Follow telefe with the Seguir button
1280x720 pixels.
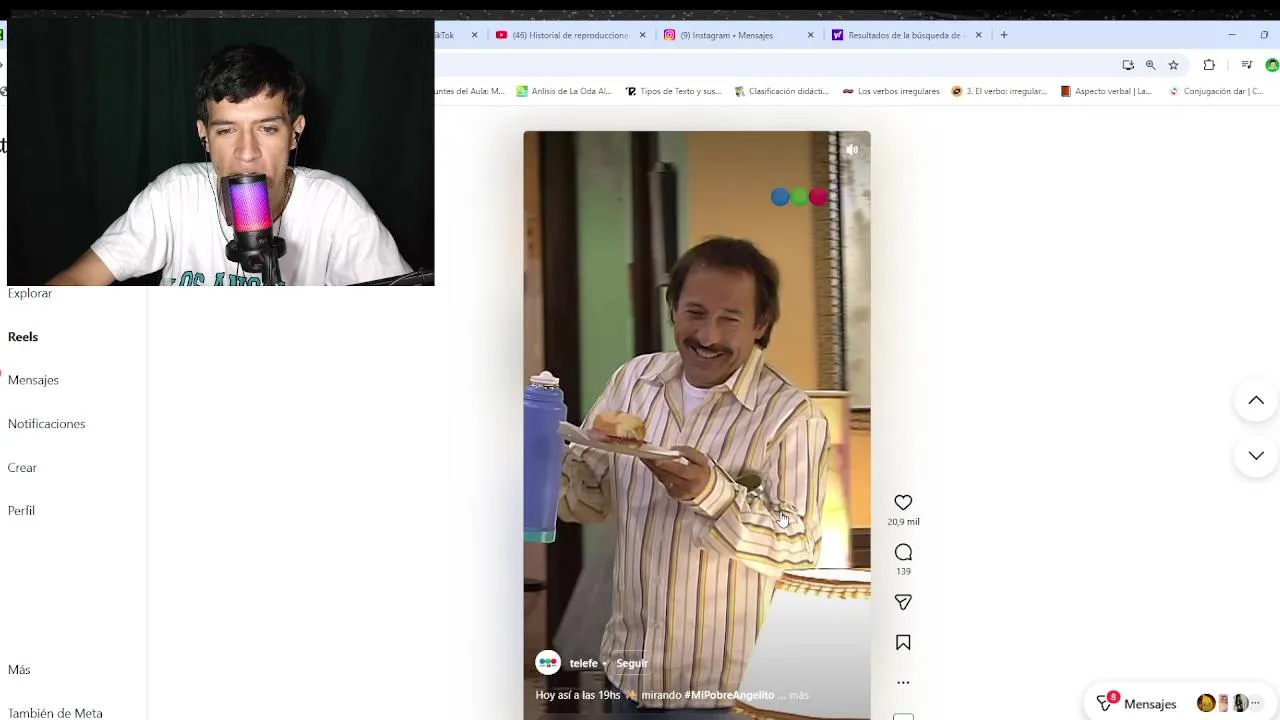click(x=632, y=663)
